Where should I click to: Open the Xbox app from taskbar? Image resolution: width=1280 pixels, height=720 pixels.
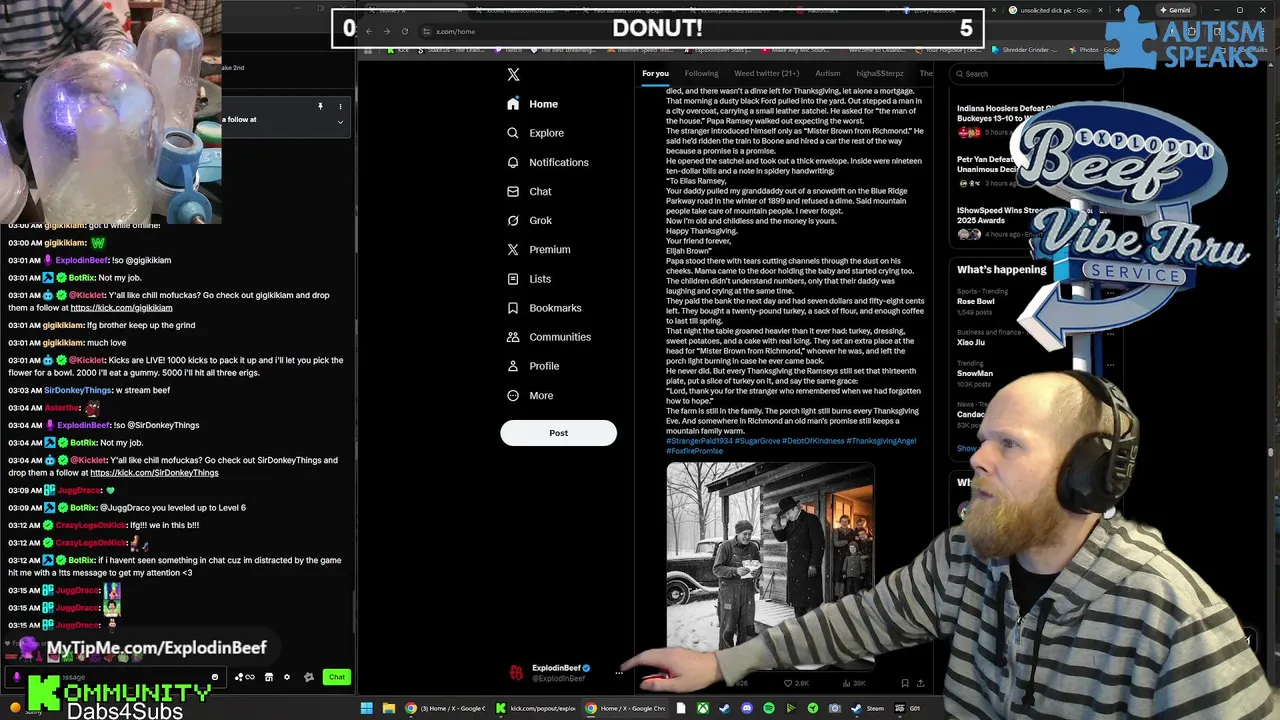click(703, 708)
